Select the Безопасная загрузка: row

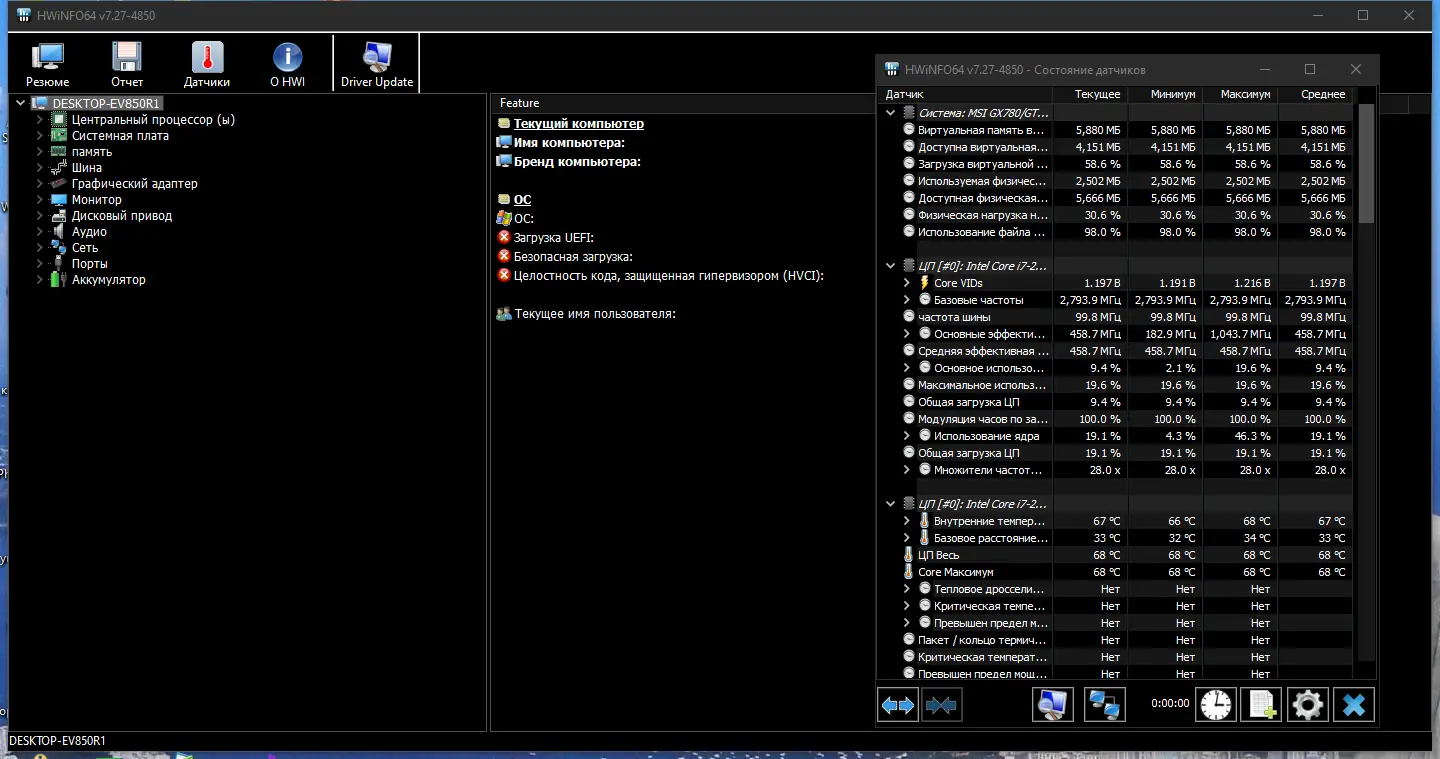click(573, 257)
